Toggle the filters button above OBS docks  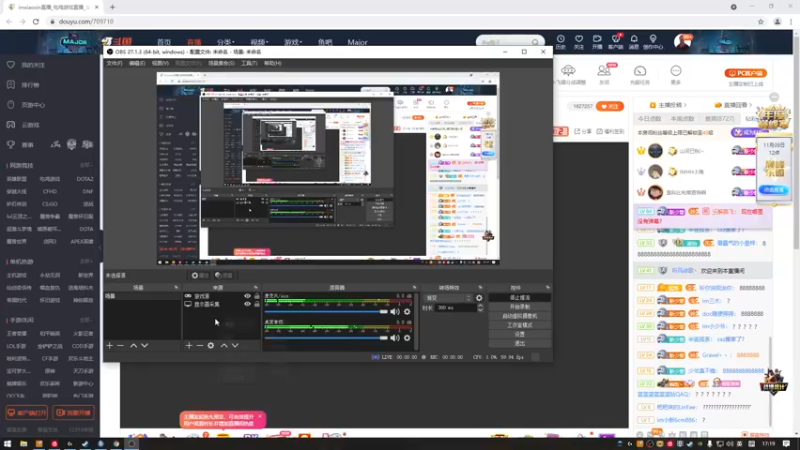coord(224,276)
